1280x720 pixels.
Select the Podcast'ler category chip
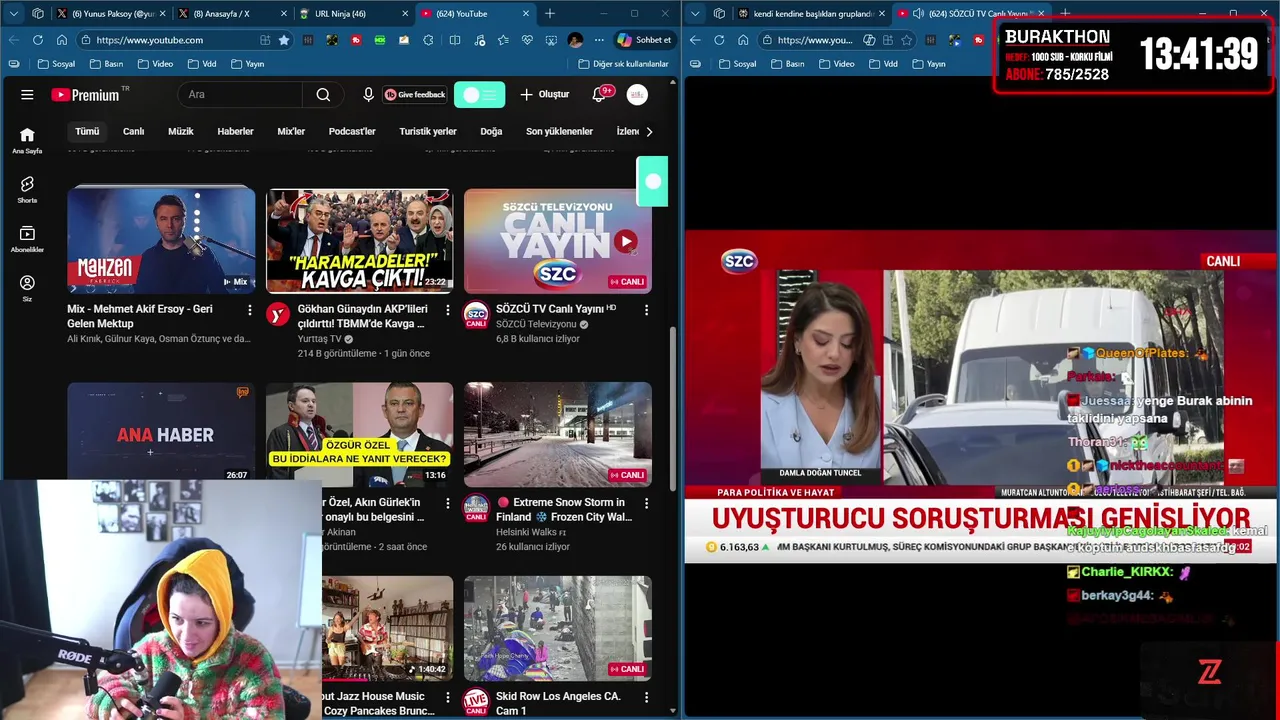point(352,131)
